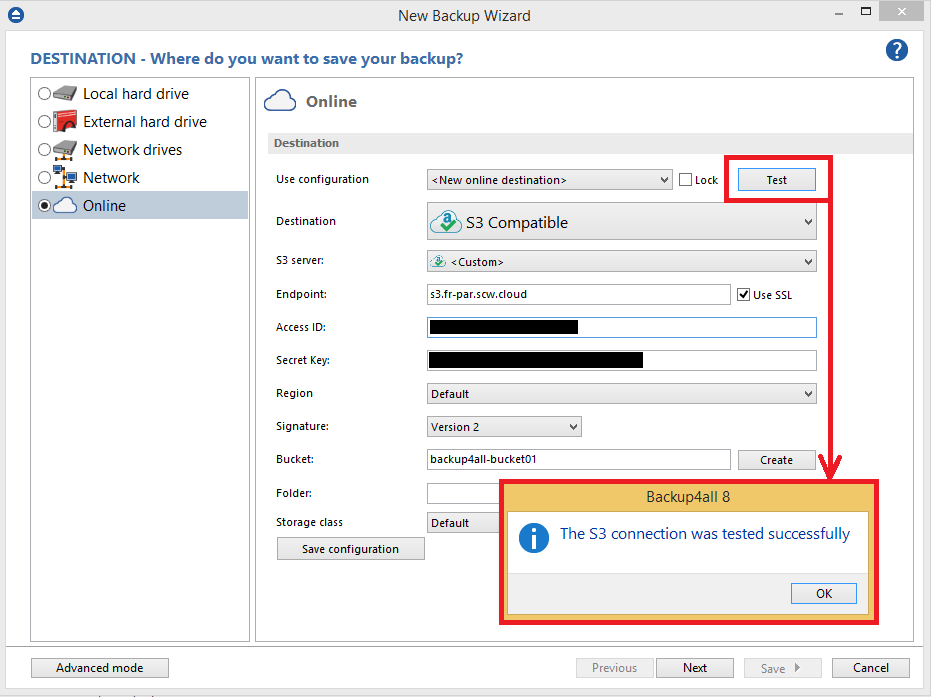The image size is (931, 697).
Task: Click the Custom S3 server icon
Action: [x=438, y=261]
